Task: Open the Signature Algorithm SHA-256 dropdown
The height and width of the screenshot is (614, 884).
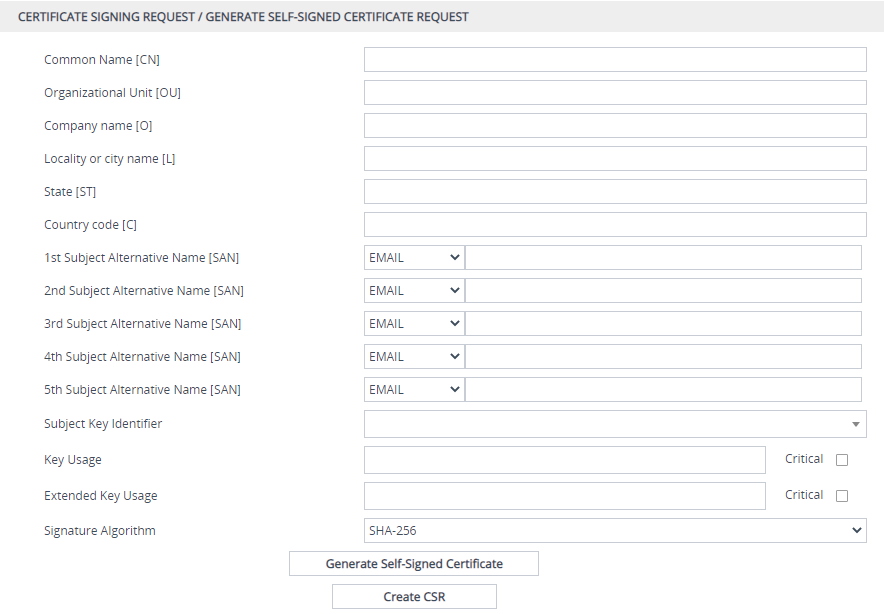Action: pos(615,531)
